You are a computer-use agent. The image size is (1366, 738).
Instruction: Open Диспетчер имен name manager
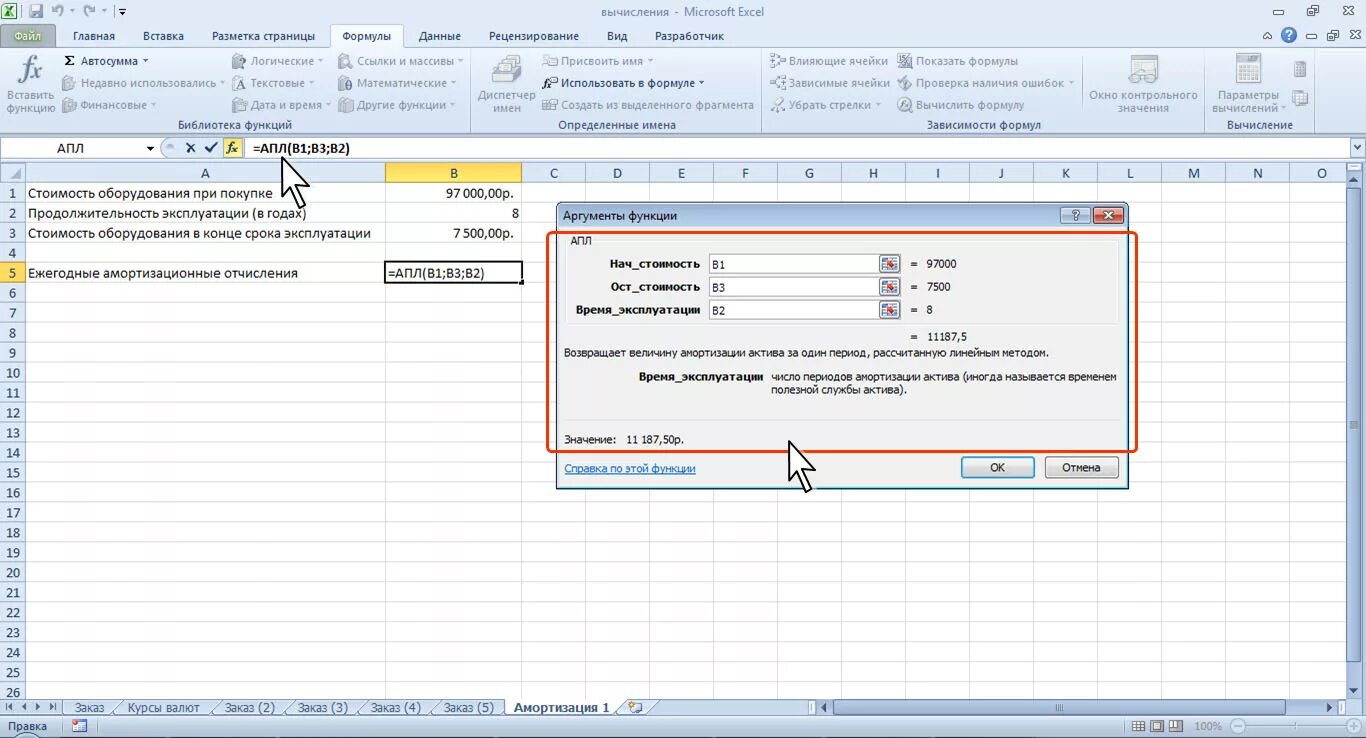point(506,85)
